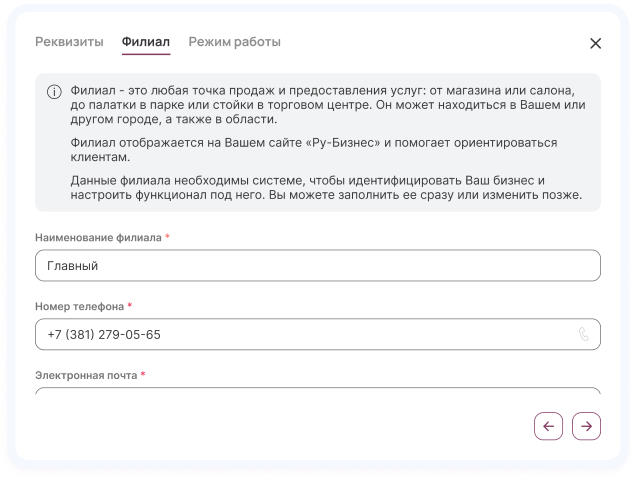
Task: Select the Филиал tab
Action: (145, 42)
